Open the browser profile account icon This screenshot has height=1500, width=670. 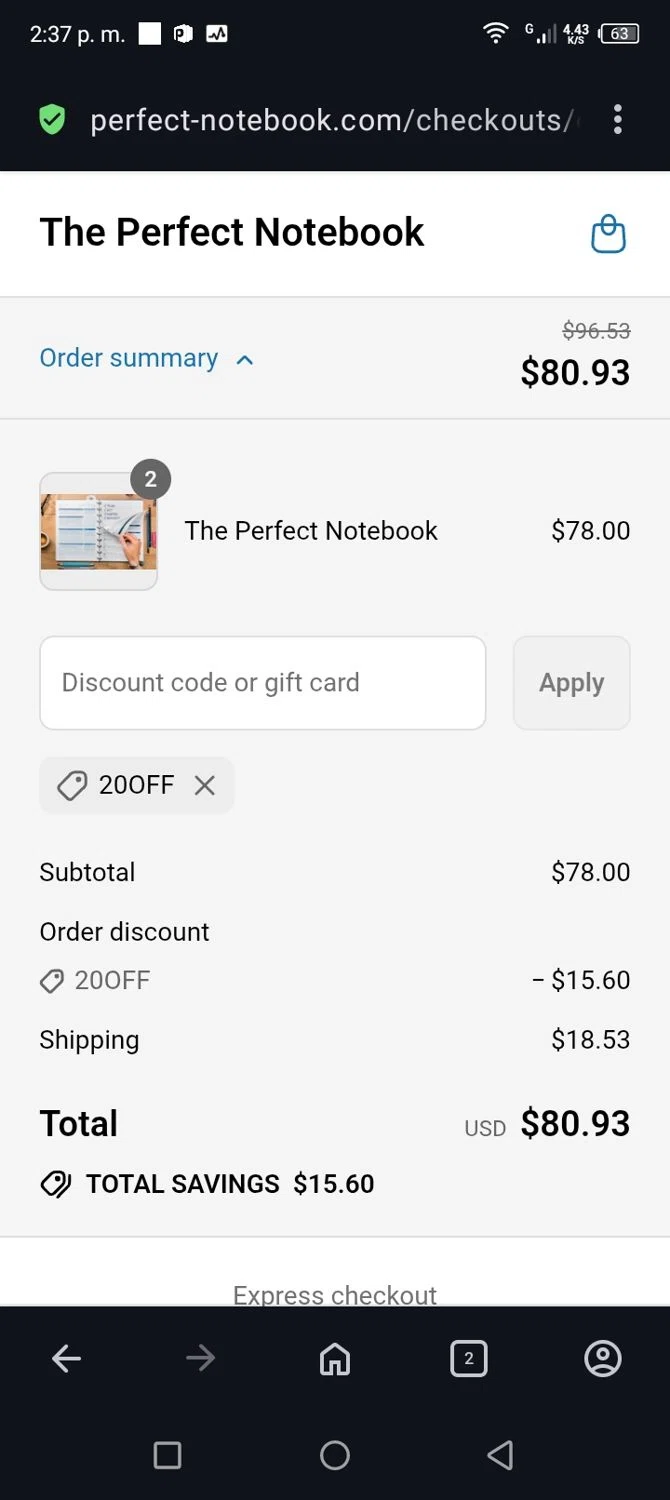[602, 1358]
